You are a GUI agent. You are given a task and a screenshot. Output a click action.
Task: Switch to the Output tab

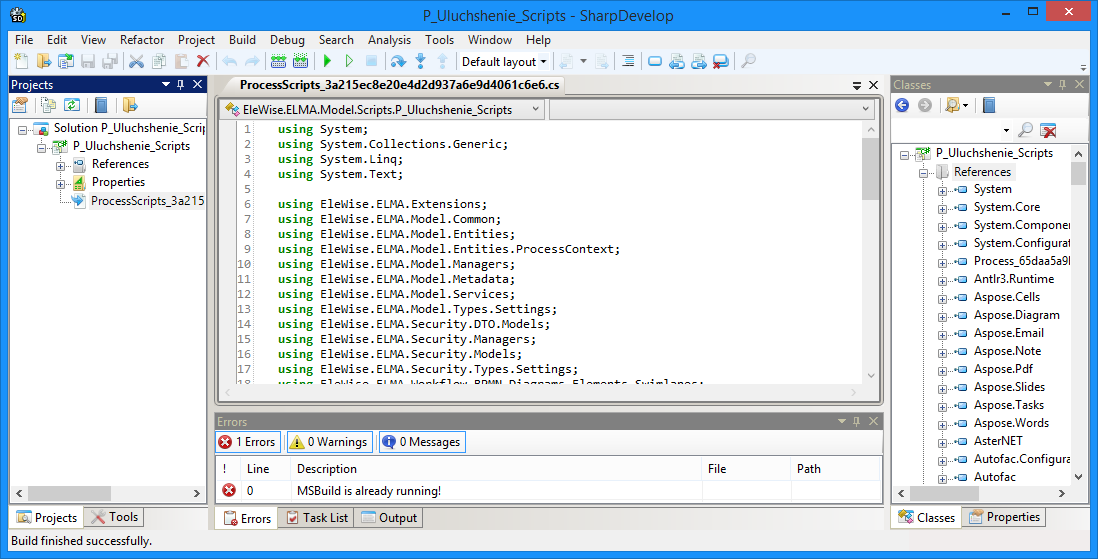click(x=389, y=518)
